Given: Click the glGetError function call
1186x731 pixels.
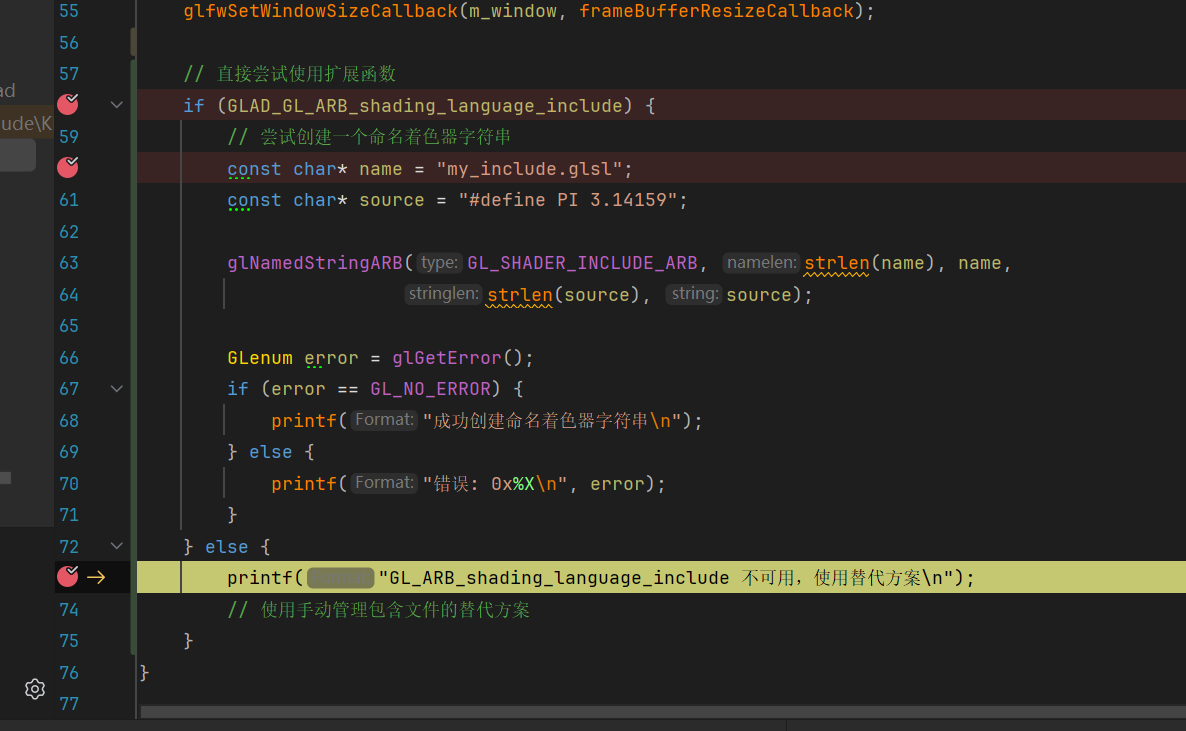Looking at the screenshot, I should pos(447,357).
